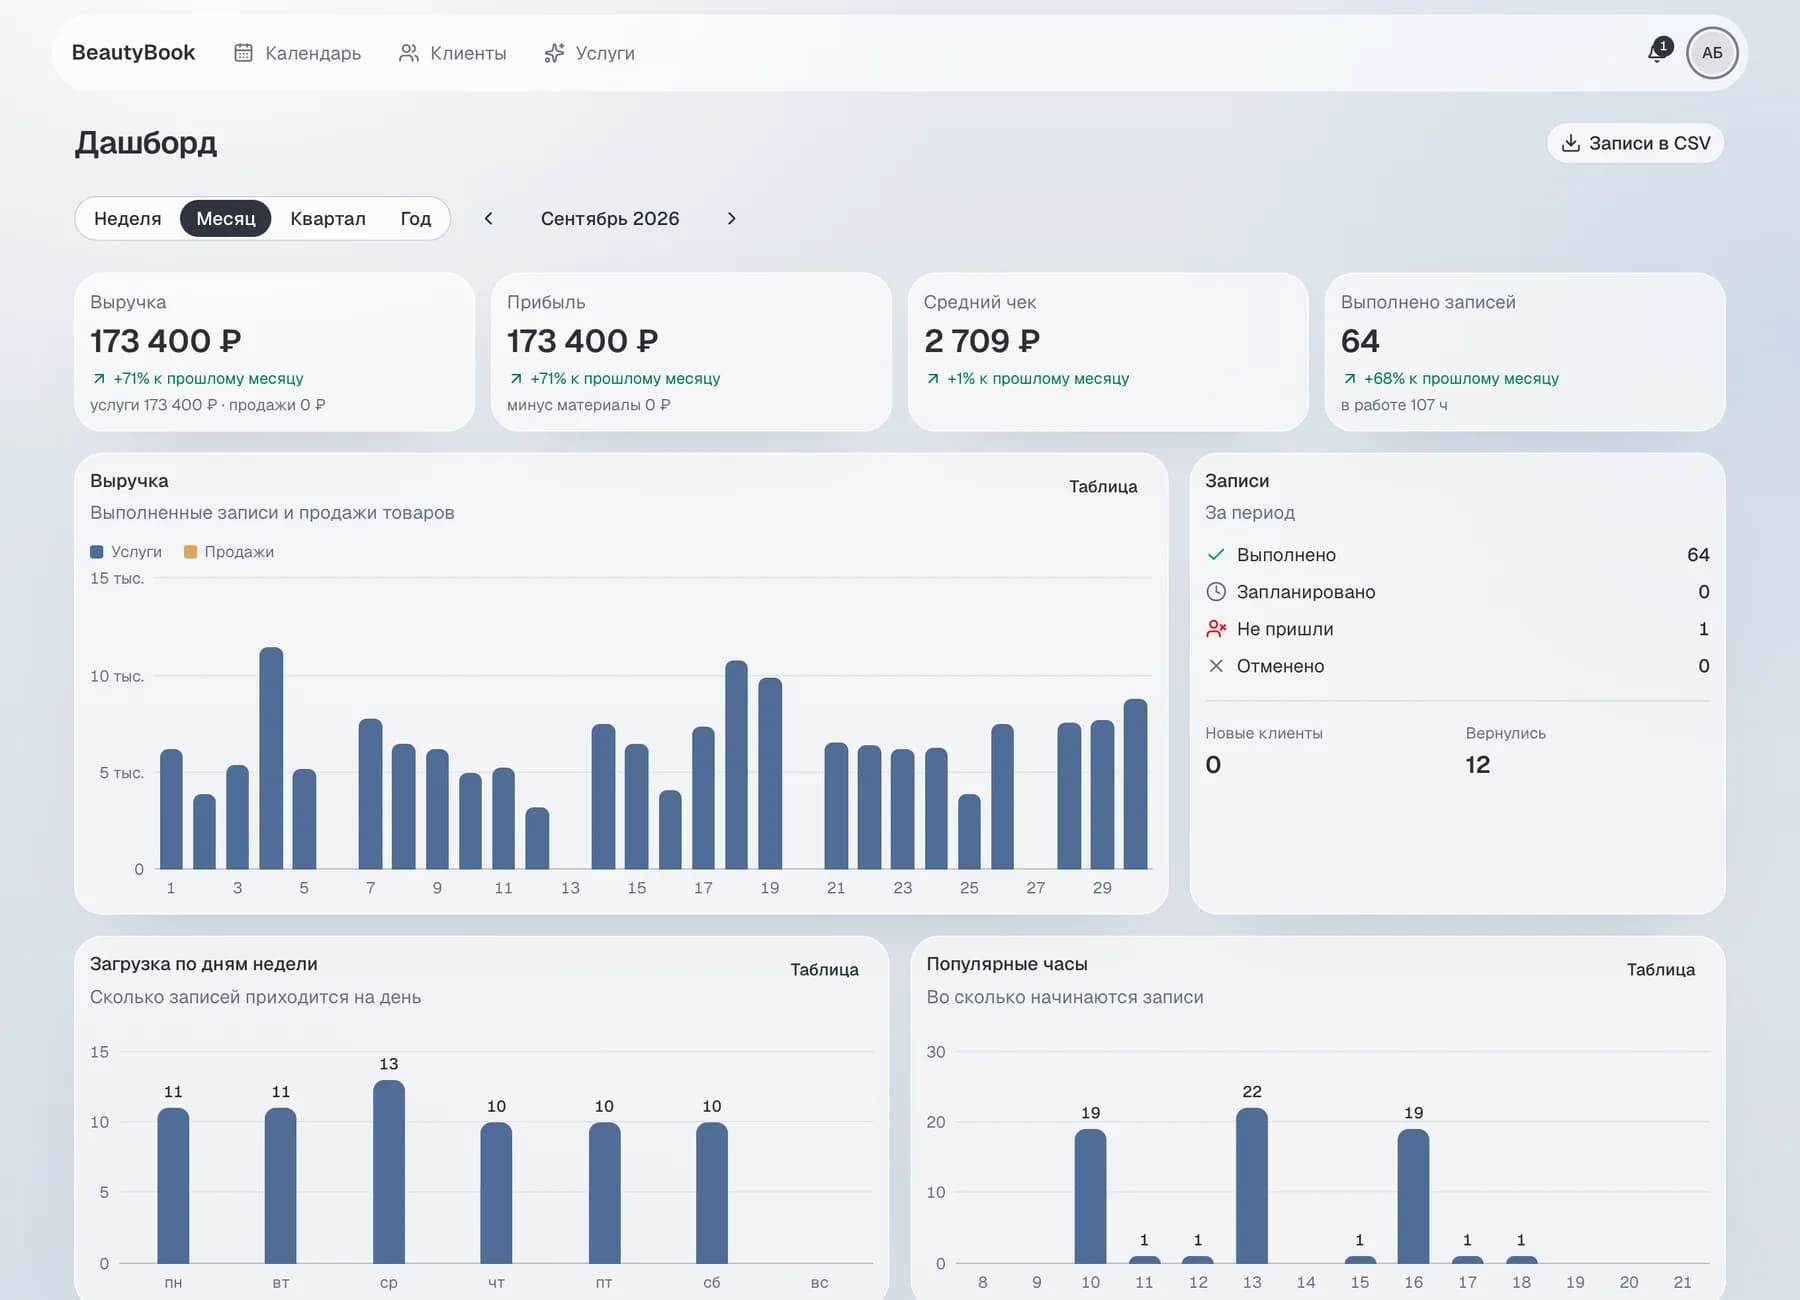
Task: Open the Календарь page
Action: tap(298, 53)
